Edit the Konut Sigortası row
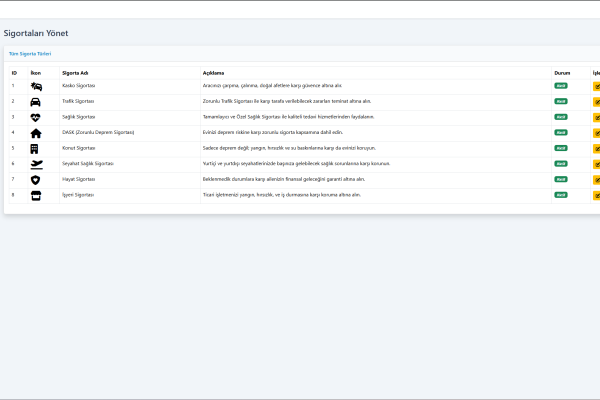The height and width of the screenshot is (400, 600). tap(596, 148)
